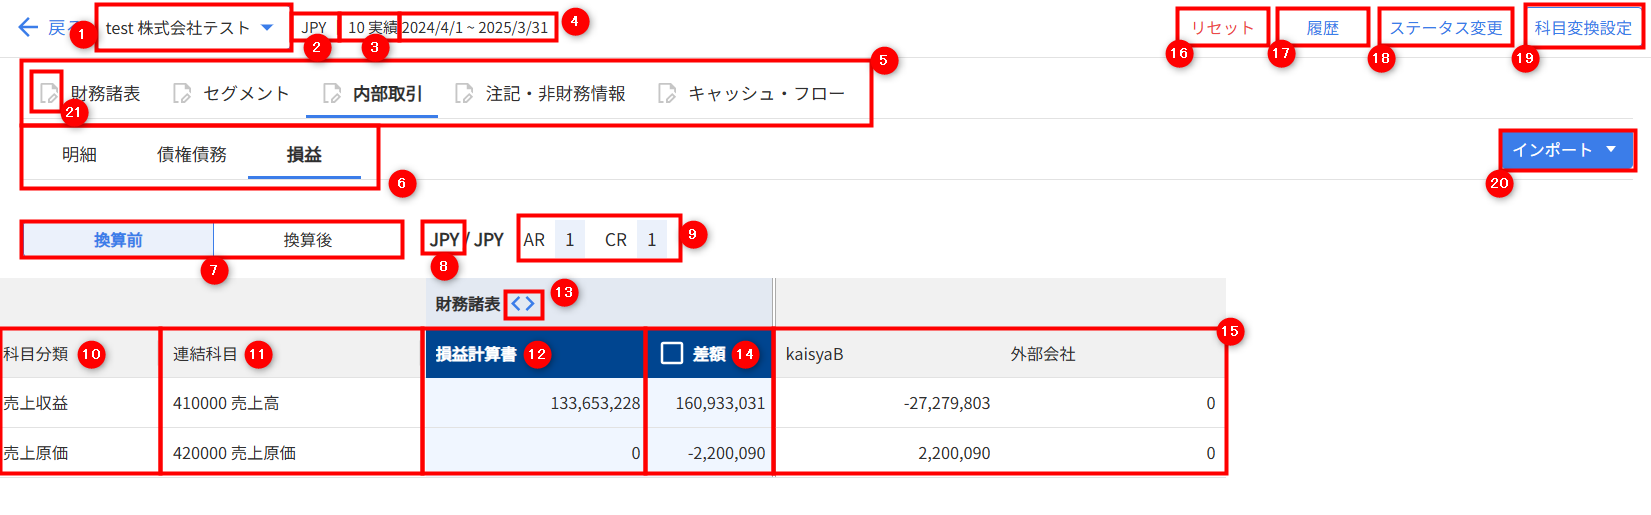
Task: Click the 損益計算書 column header
Action: [x=477, y=354]
